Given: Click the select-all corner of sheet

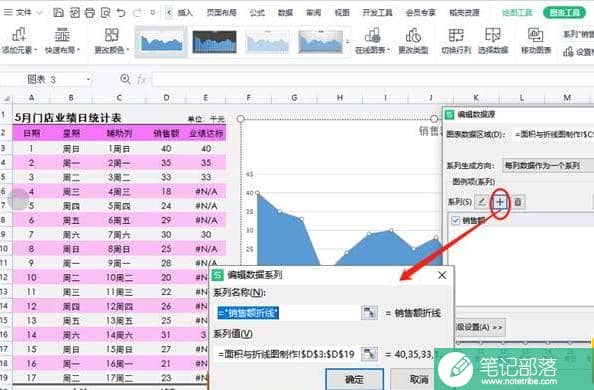Looking at the screenshot, I should 6,98.
